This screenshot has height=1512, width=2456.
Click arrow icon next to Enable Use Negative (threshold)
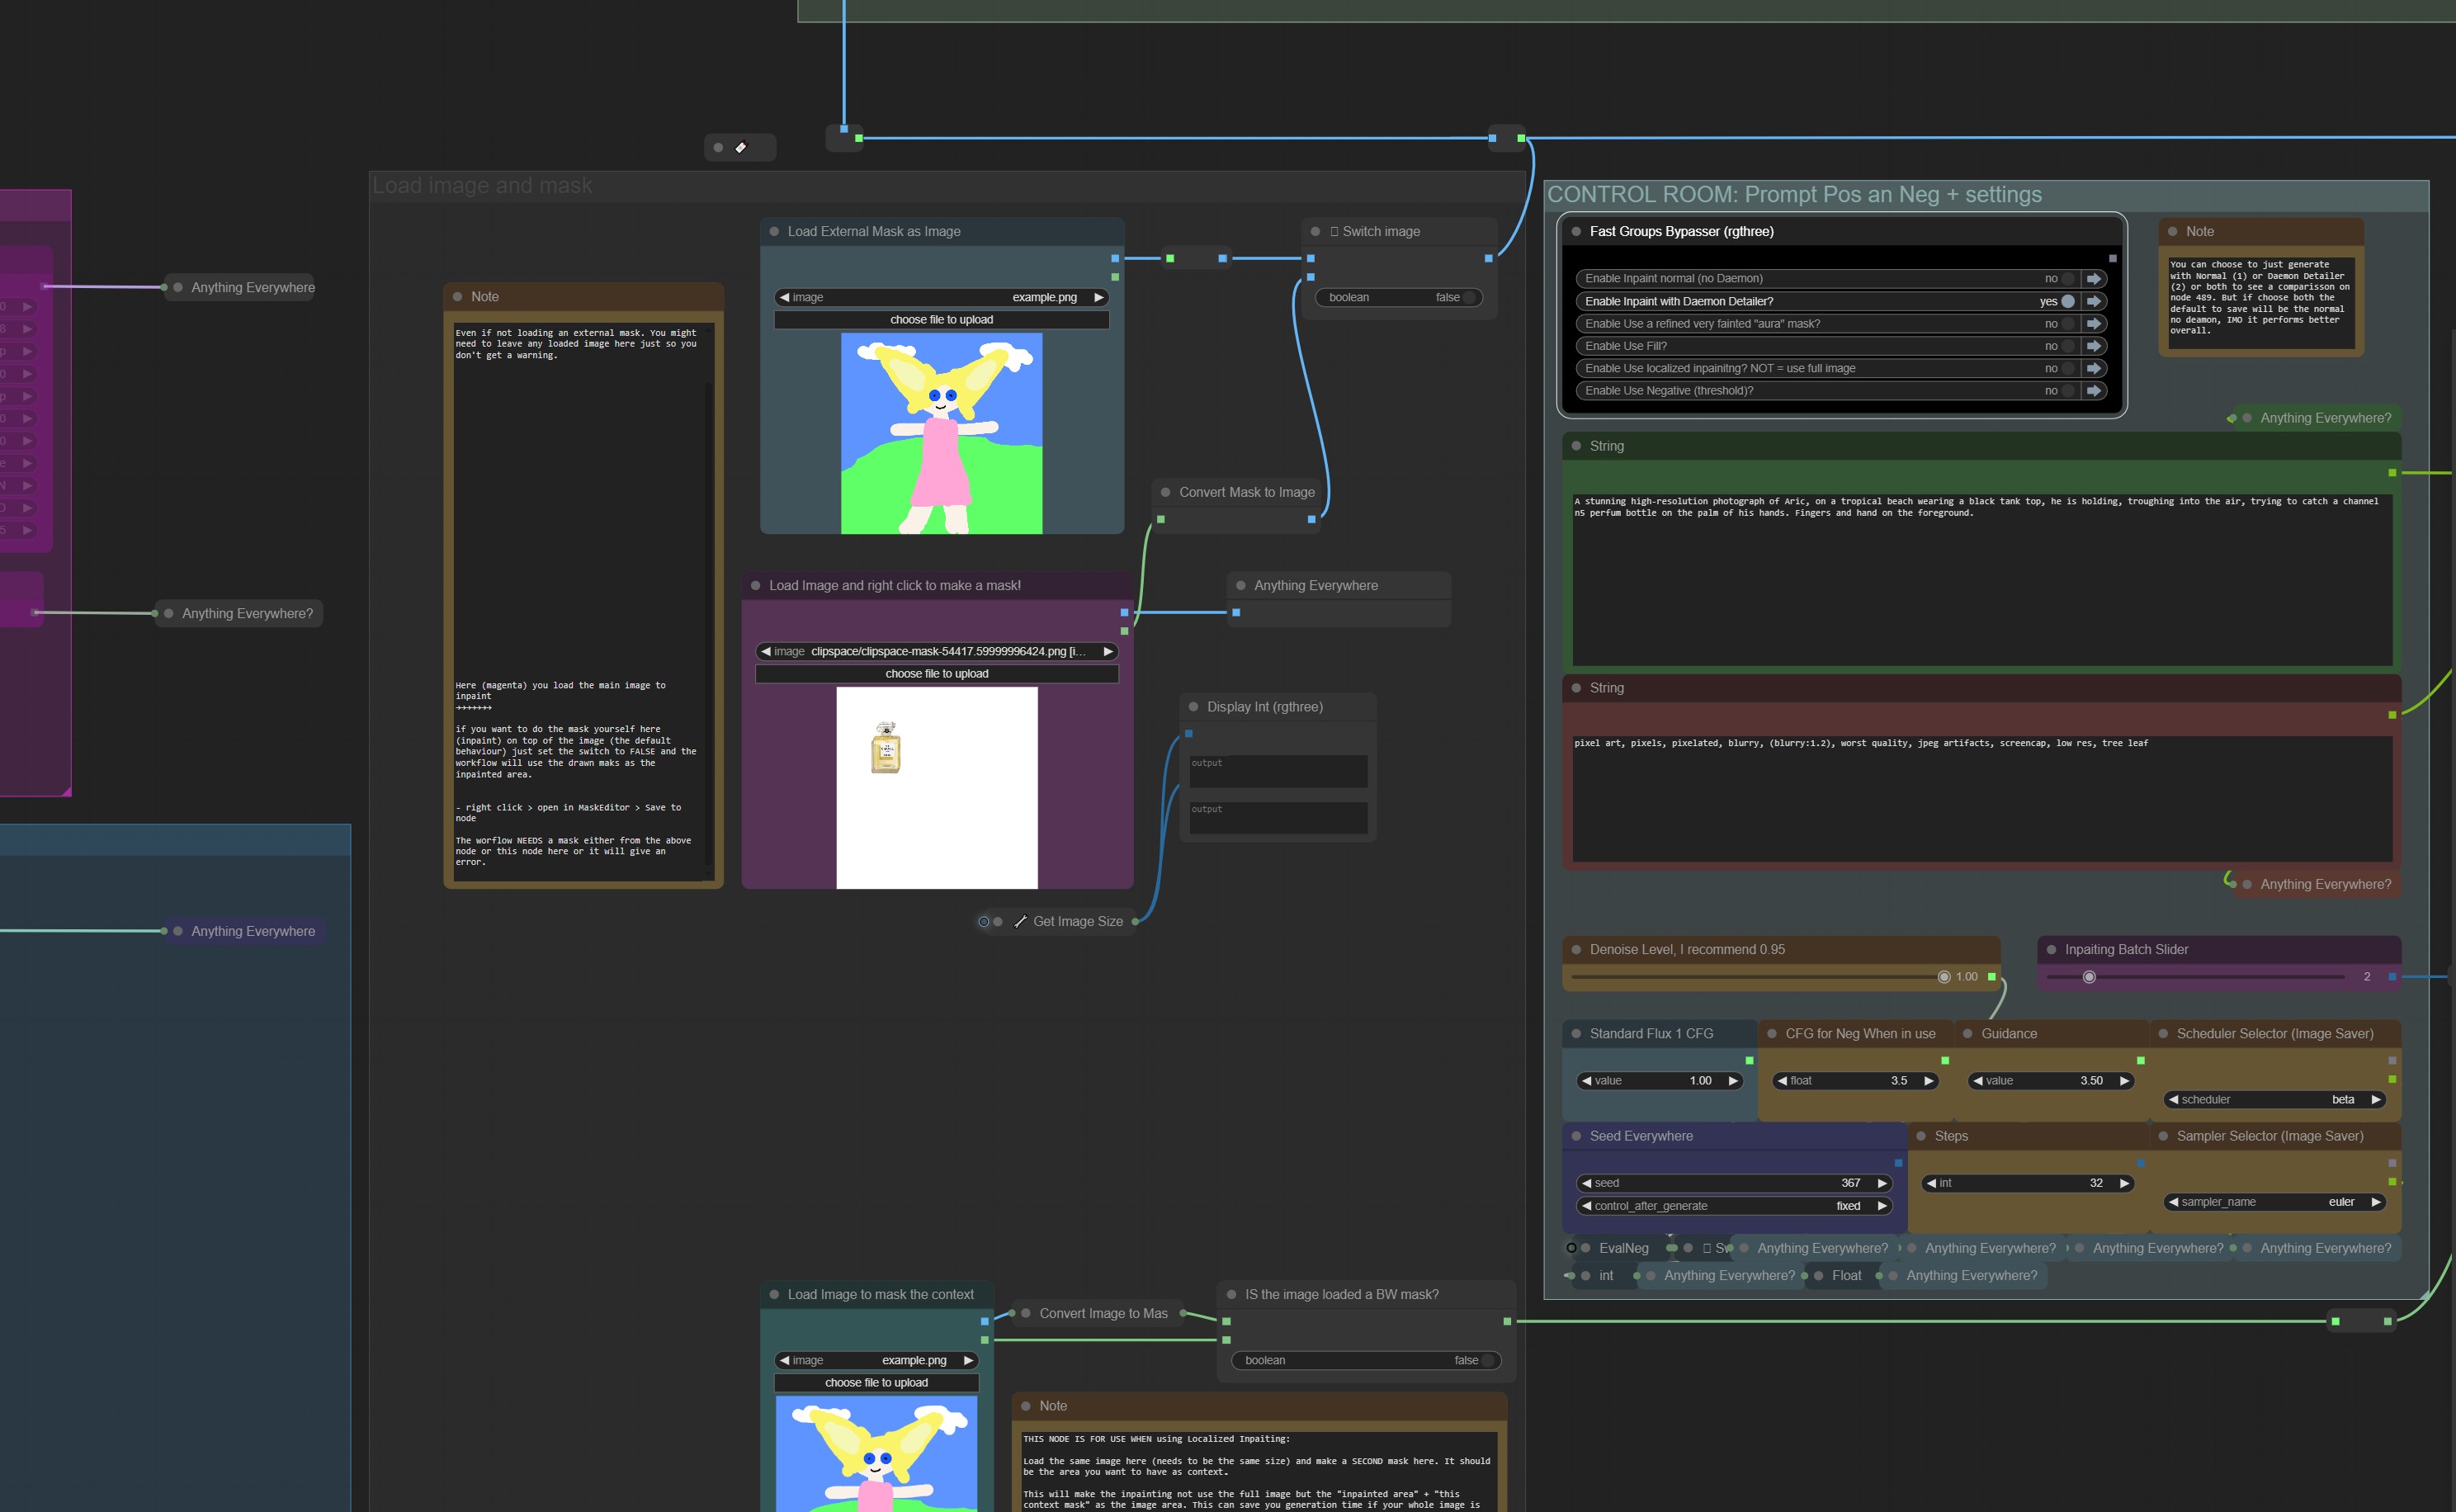coord(2093,391)
